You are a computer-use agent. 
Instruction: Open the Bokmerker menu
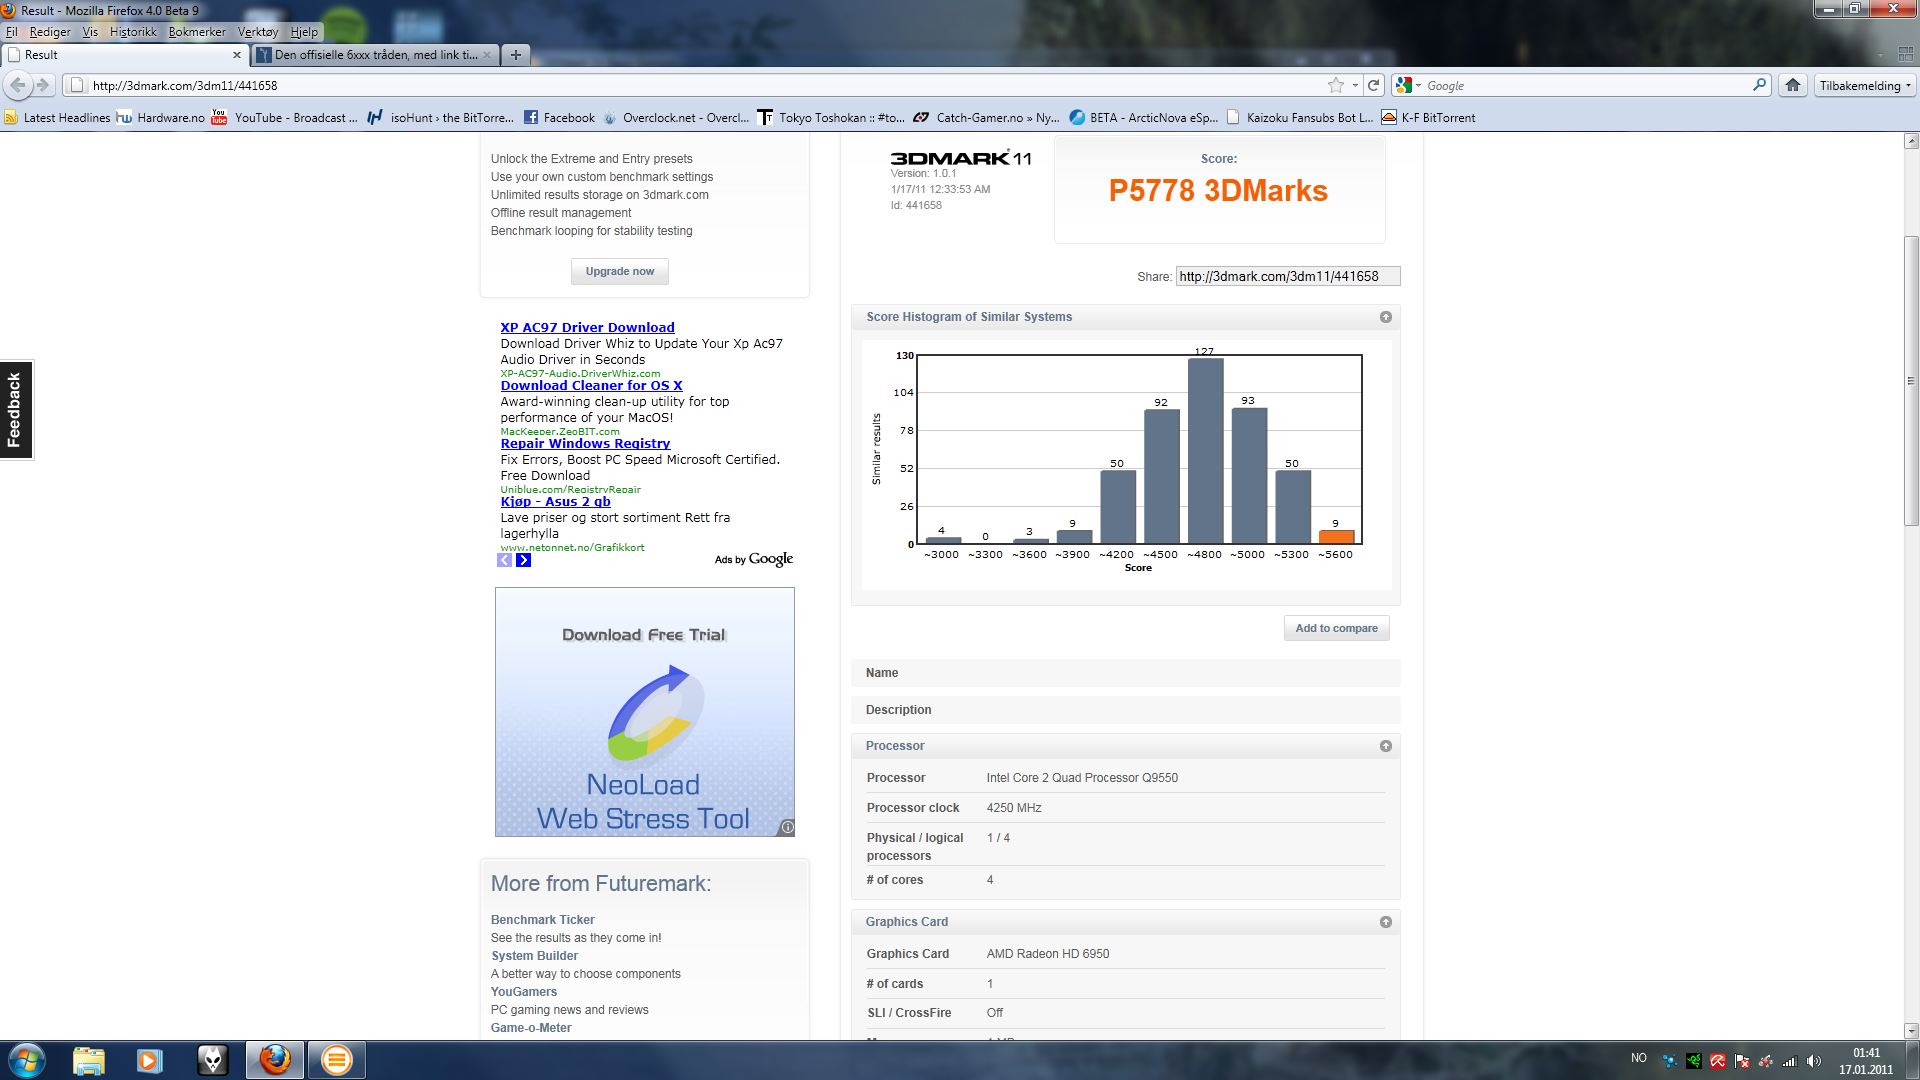click(197, 32)
